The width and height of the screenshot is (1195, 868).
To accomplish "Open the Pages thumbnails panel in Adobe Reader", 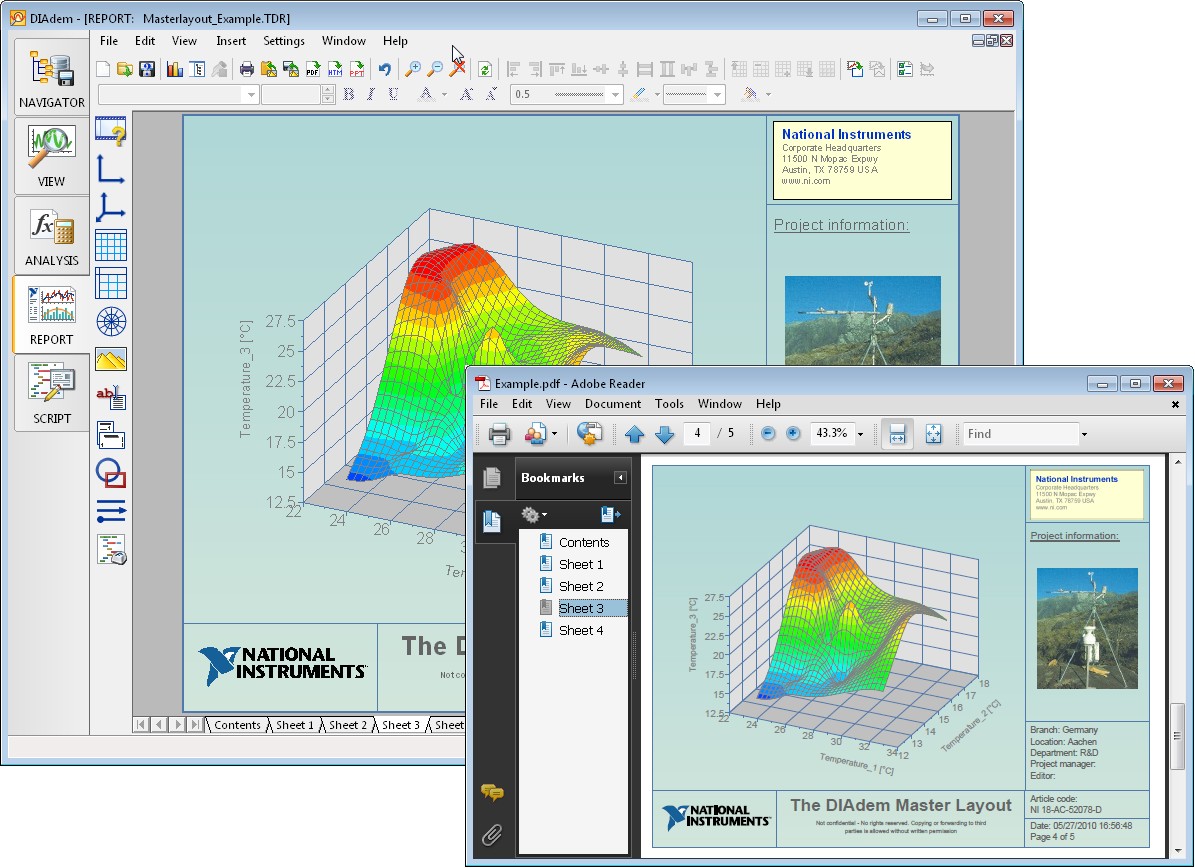I will (492, 478).
